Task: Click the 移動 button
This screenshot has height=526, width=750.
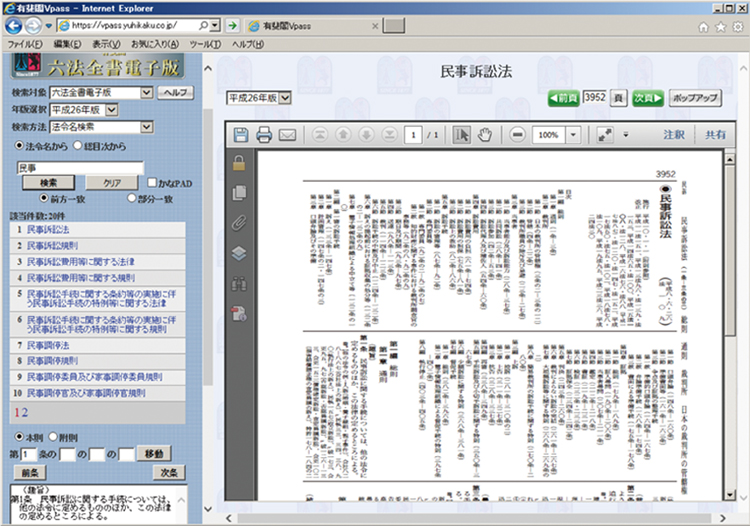Action: coord(154,454)
